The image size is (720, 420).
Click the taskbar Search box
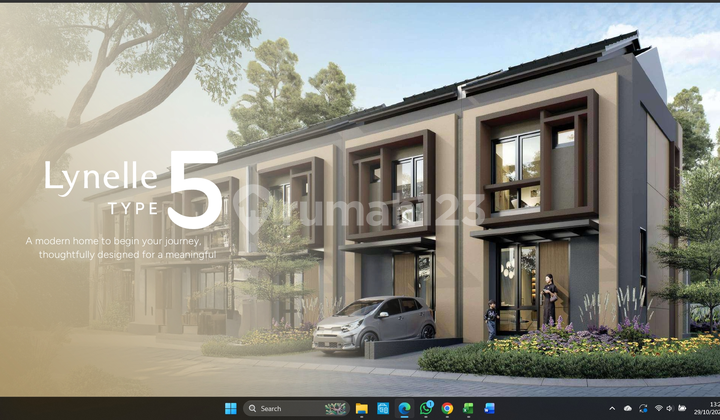pyautogui.click(x=296, y=408)
